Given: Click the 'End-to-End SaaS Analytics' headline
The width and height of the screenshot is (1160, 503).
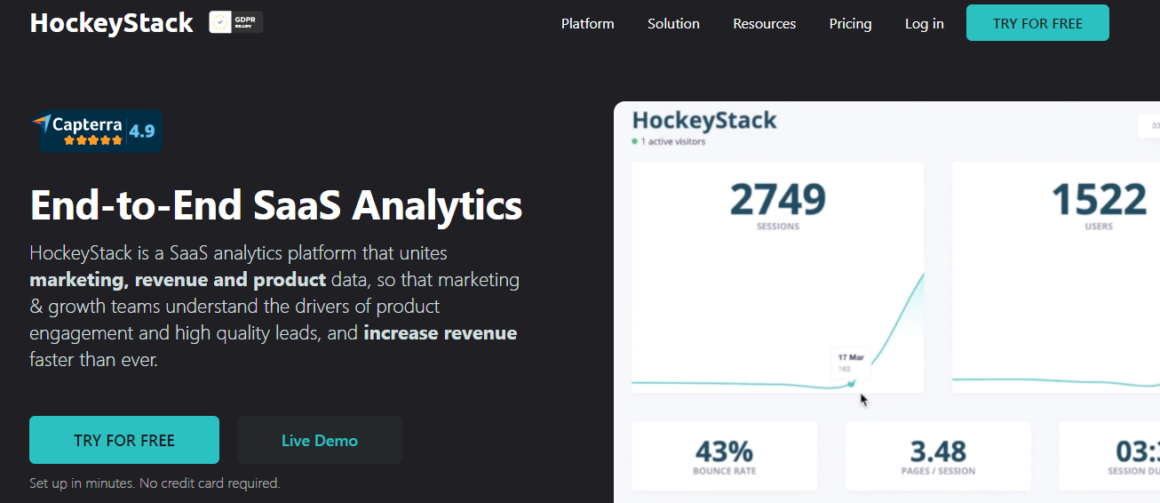Looking at the screenshot, I should 276,206.
